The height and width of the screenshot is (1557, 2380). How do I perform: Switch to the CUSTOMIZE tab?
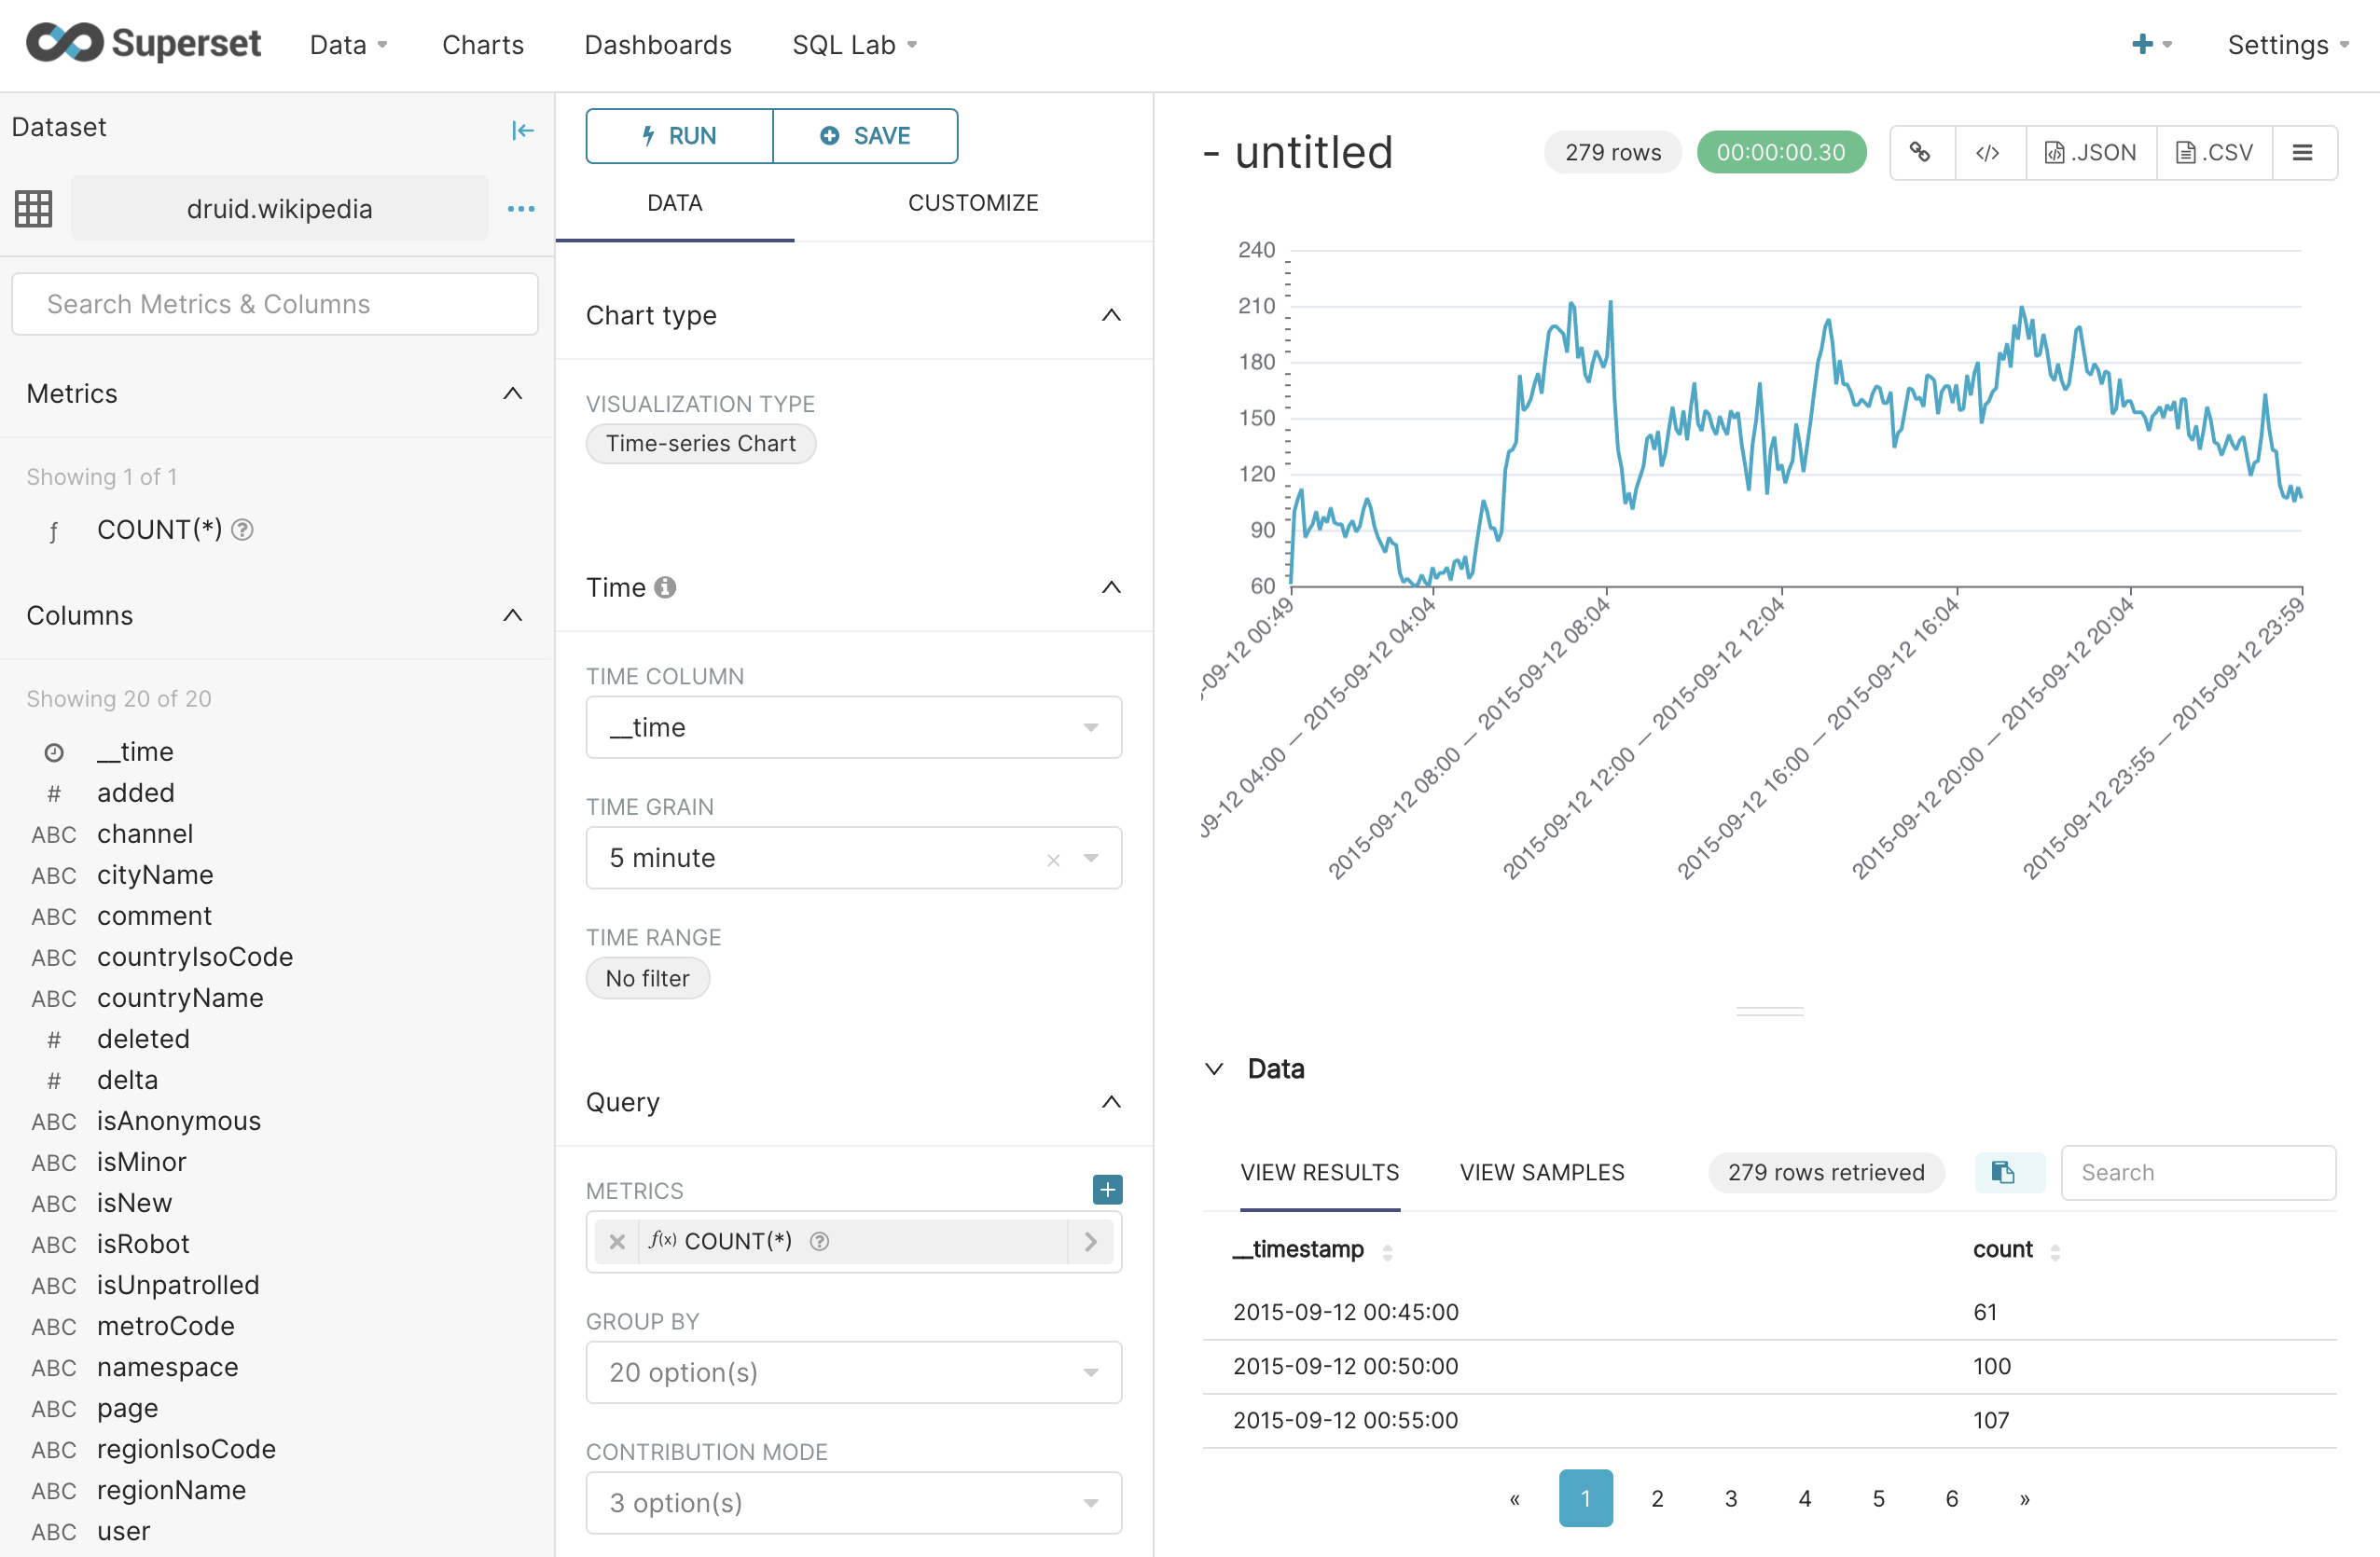[x=973, y=202]
